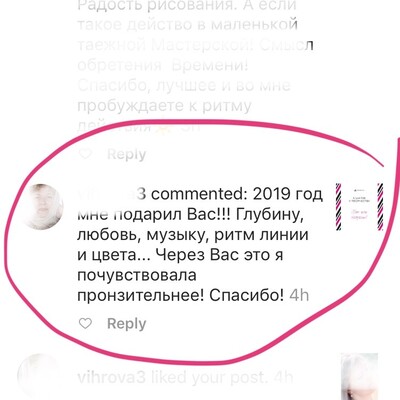Image resolution: width=400 pixels, height=400 pixels.
Task: Tap the faded heart icon under top comment
Action: click(x=85, y=154)
